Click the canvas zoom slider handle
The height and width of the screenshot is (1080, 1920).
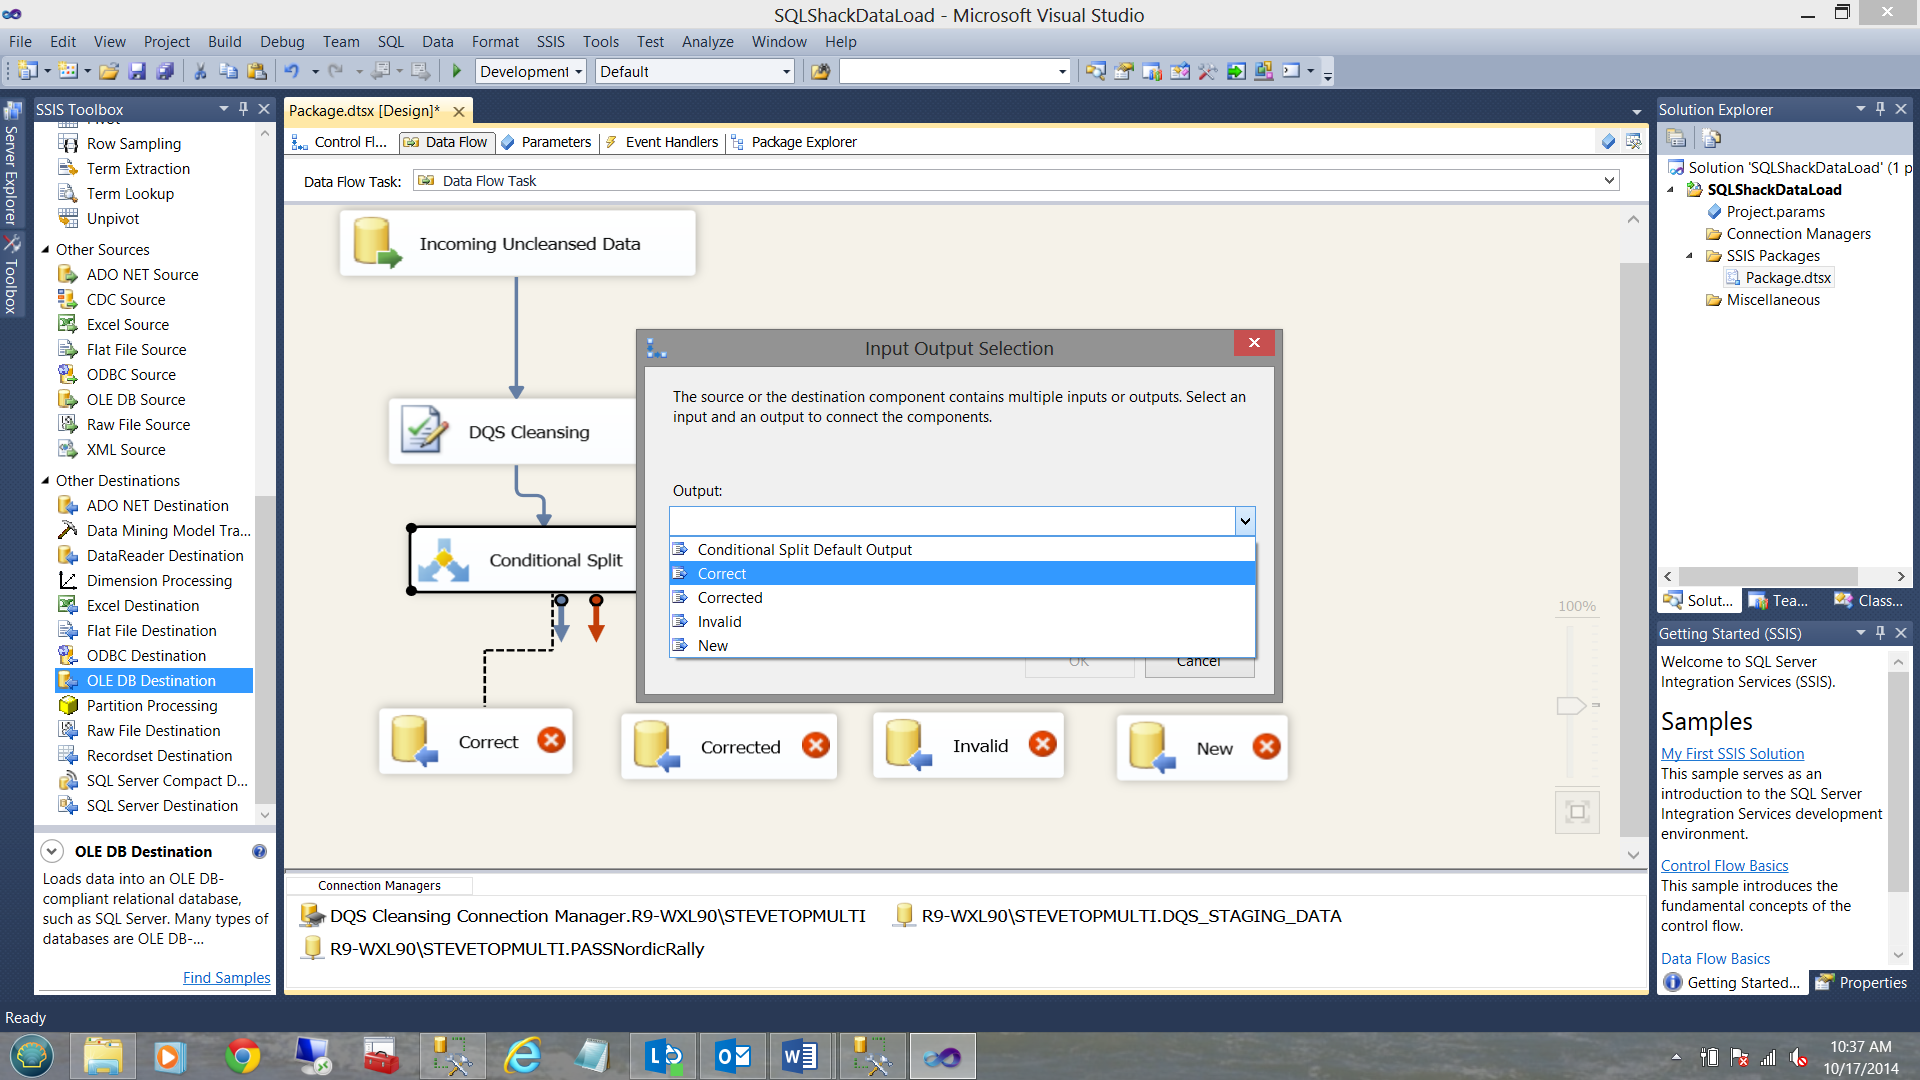pyautogui.click(x=1571, y=706)
